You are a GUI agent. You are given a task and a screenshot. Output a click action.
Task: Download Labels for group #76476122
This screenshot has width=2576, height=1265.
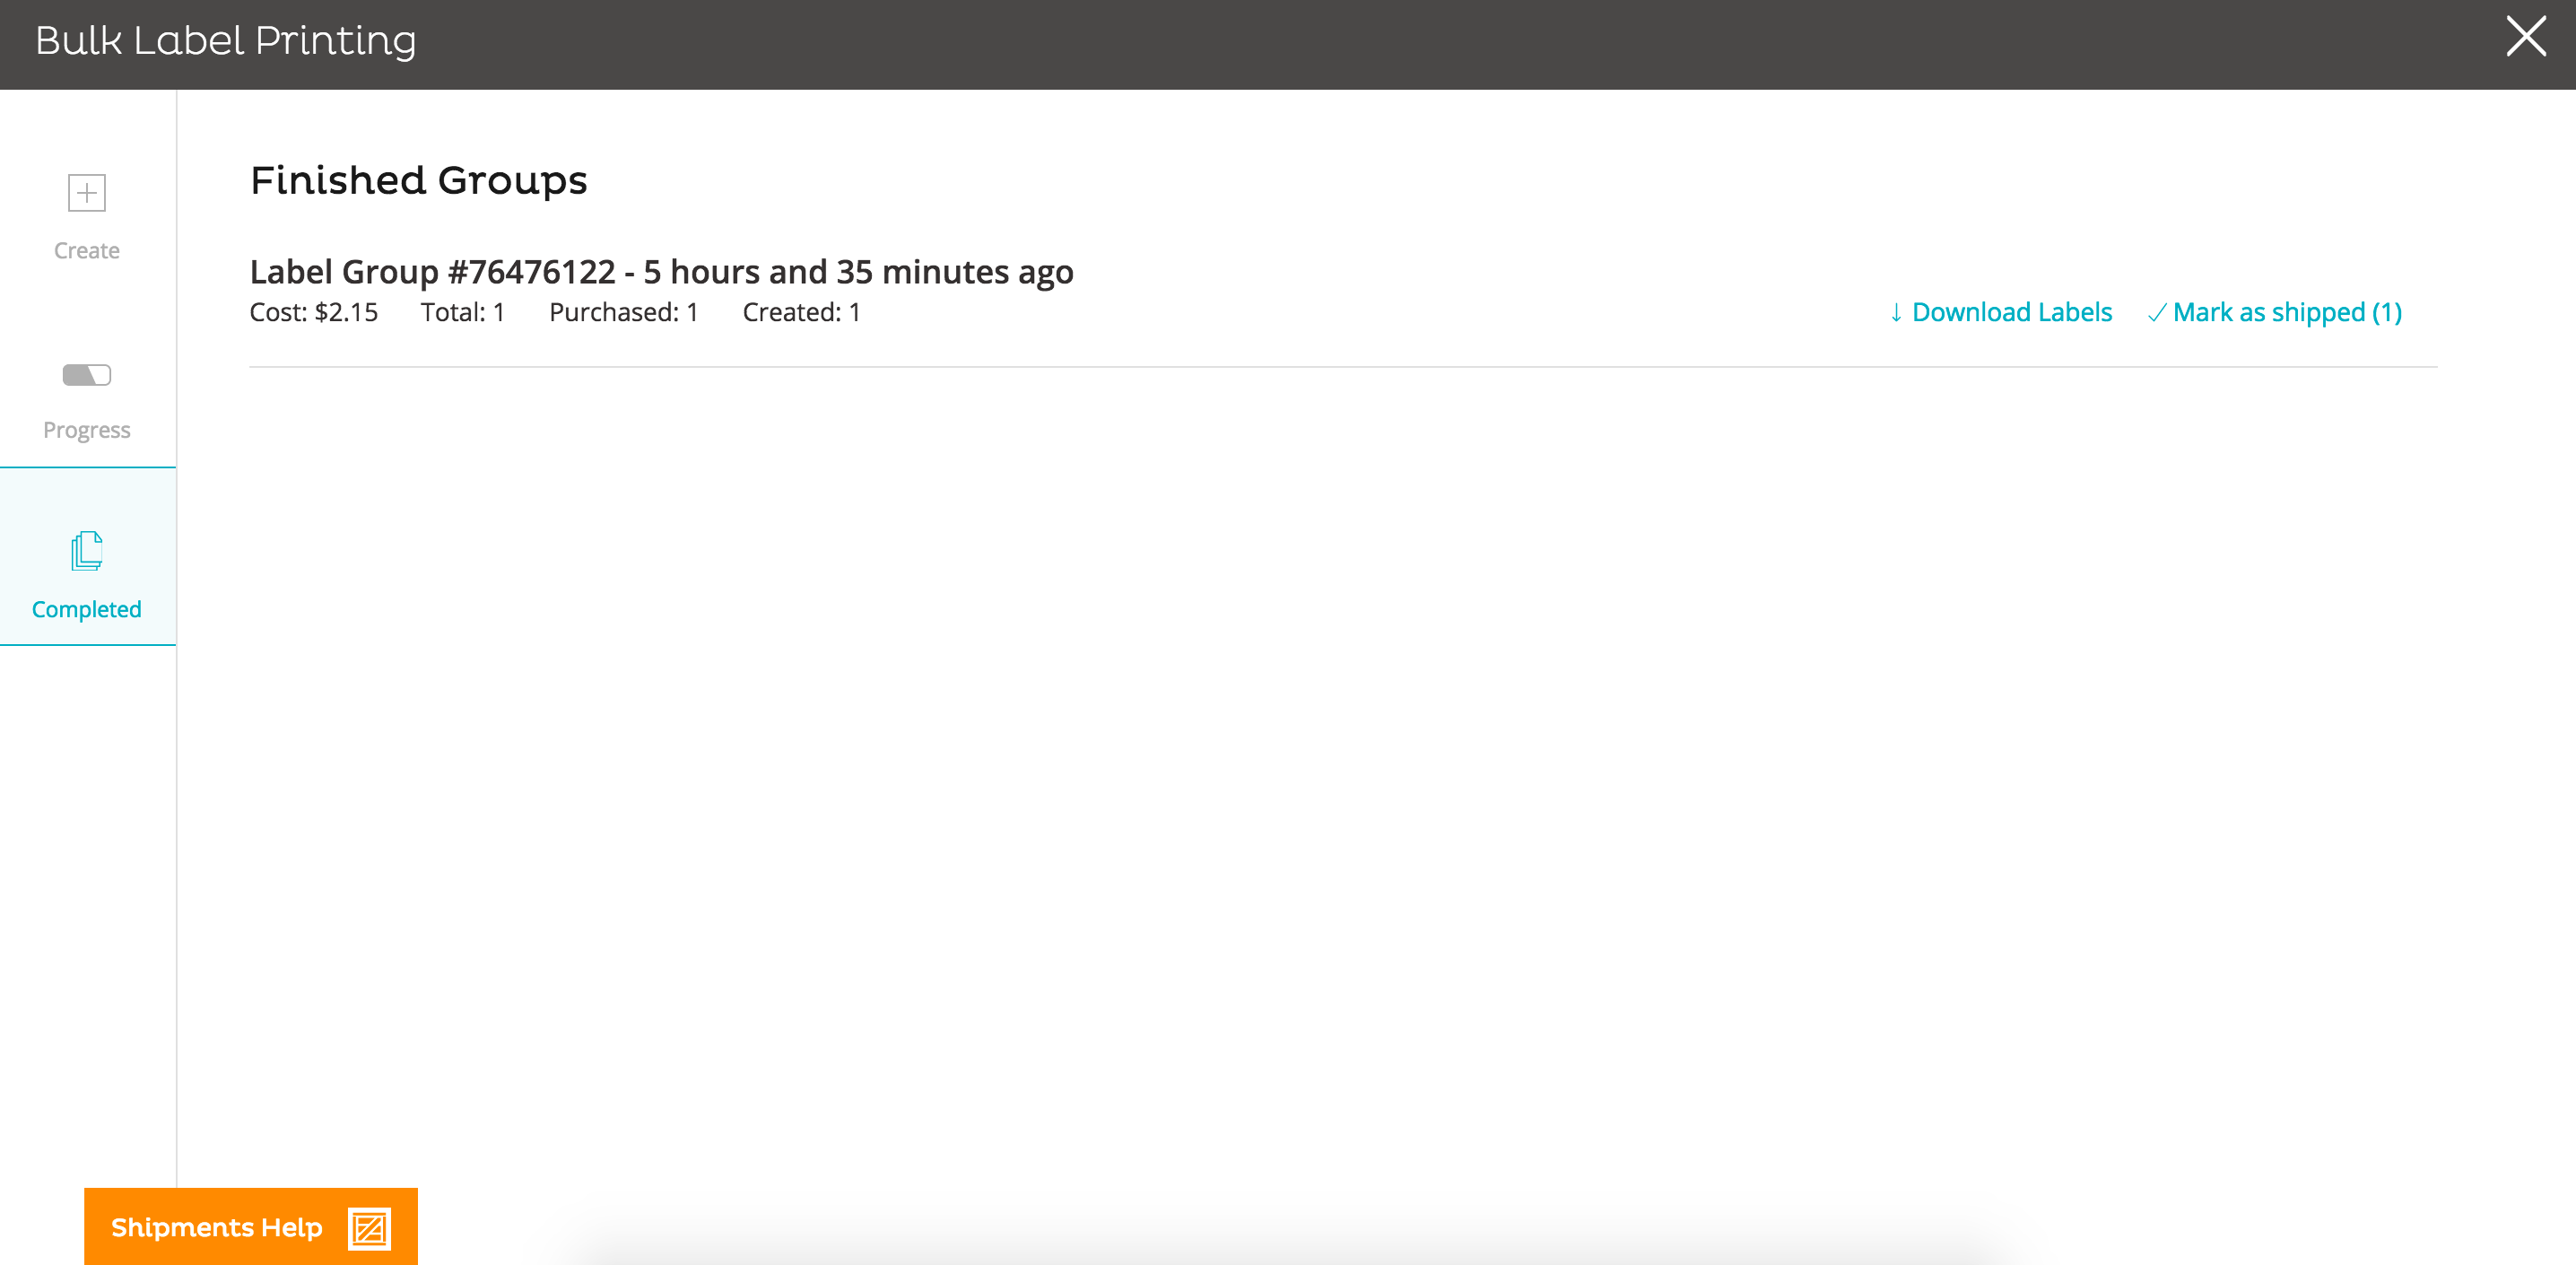[x=2011, y=313]
